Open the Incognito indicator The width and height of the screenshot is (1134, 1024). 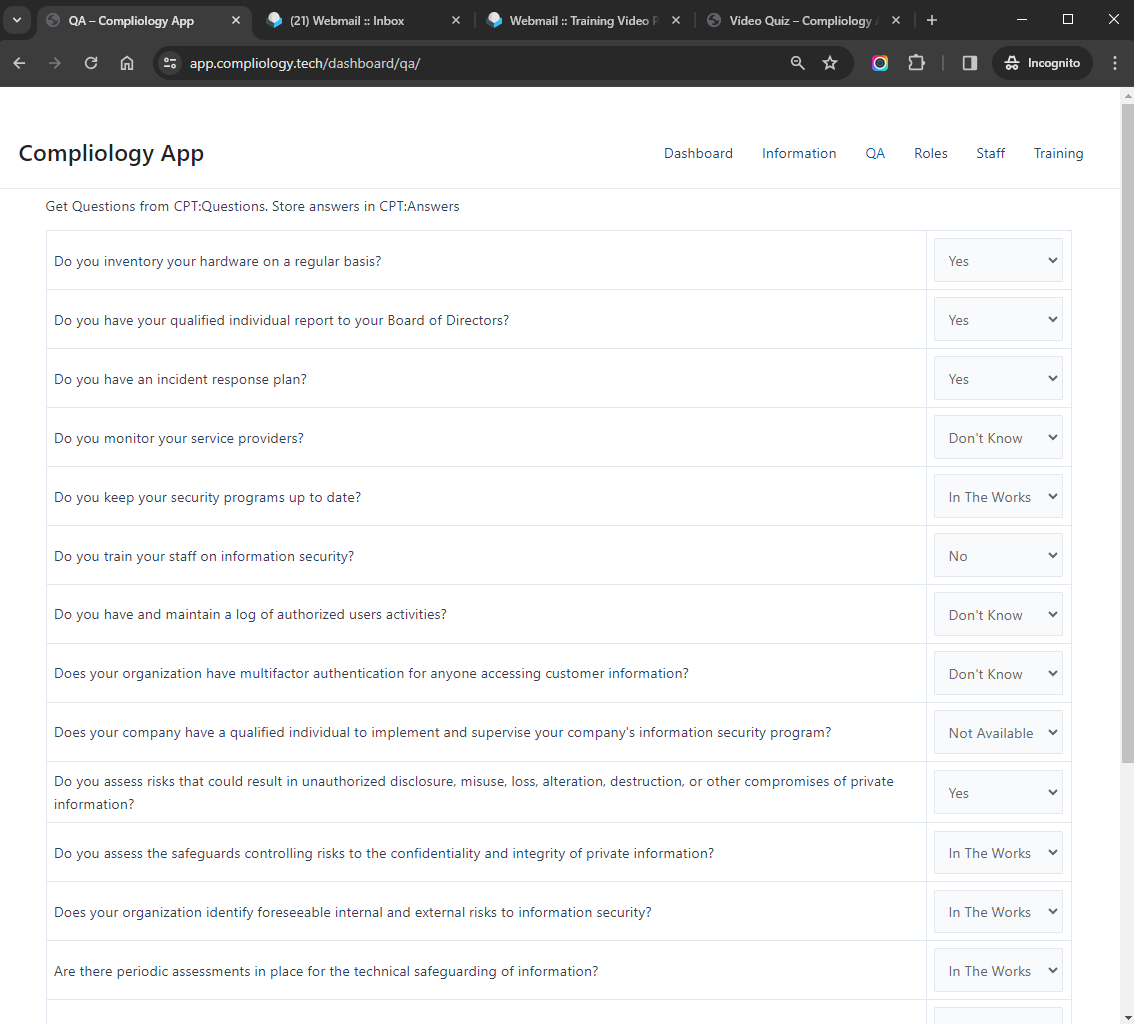click(x=1042, y=63)
